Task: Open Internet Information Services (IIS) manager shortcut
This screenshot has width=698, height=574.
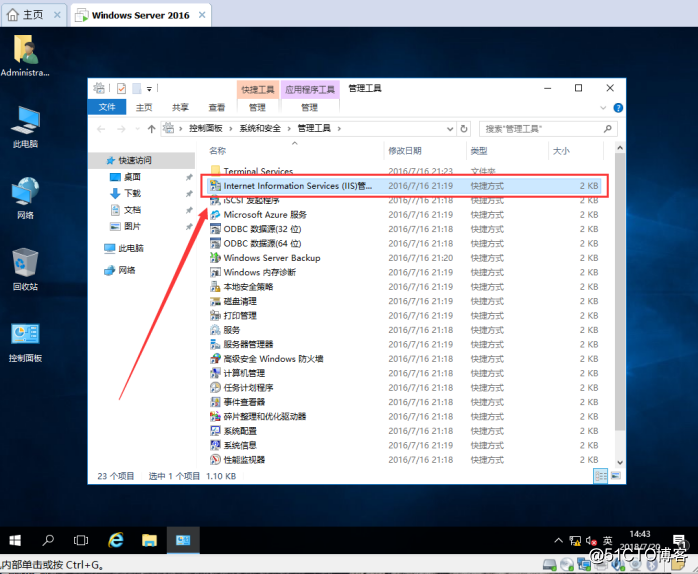Action: (405, 186)
